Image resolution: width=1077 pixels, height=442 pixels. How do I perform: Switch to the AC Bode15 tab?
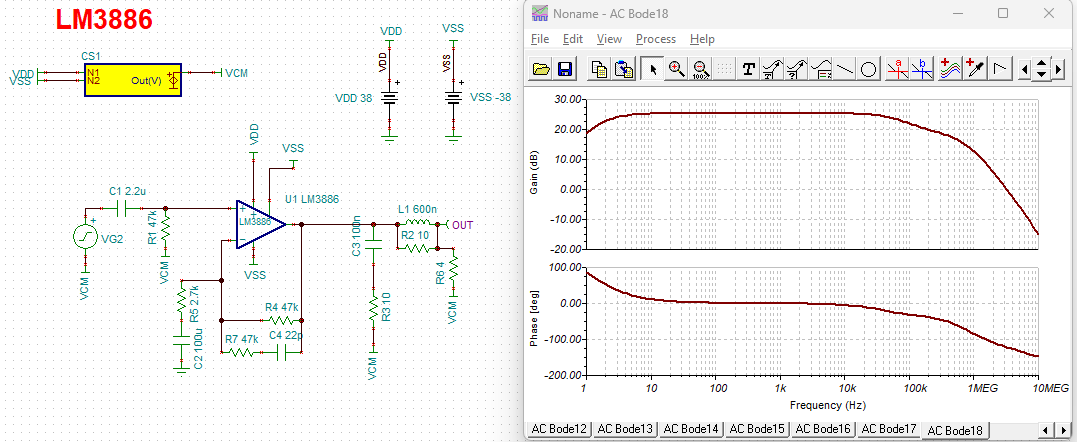click(757, 429)
